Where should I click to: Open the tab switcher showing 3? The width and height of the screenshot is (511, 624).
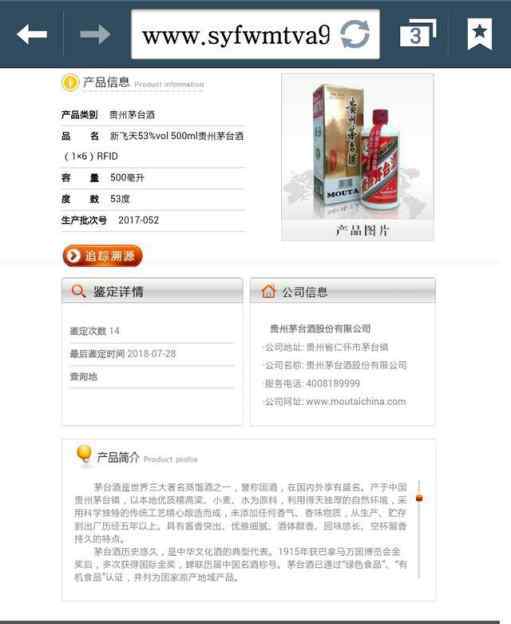coord(418,33)
